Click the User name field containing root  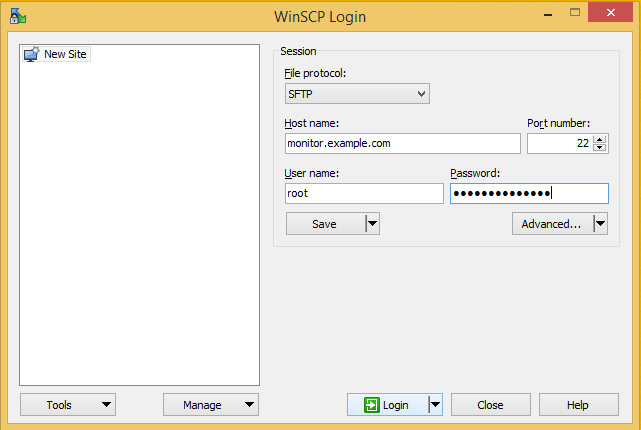(x=364, y=193)
